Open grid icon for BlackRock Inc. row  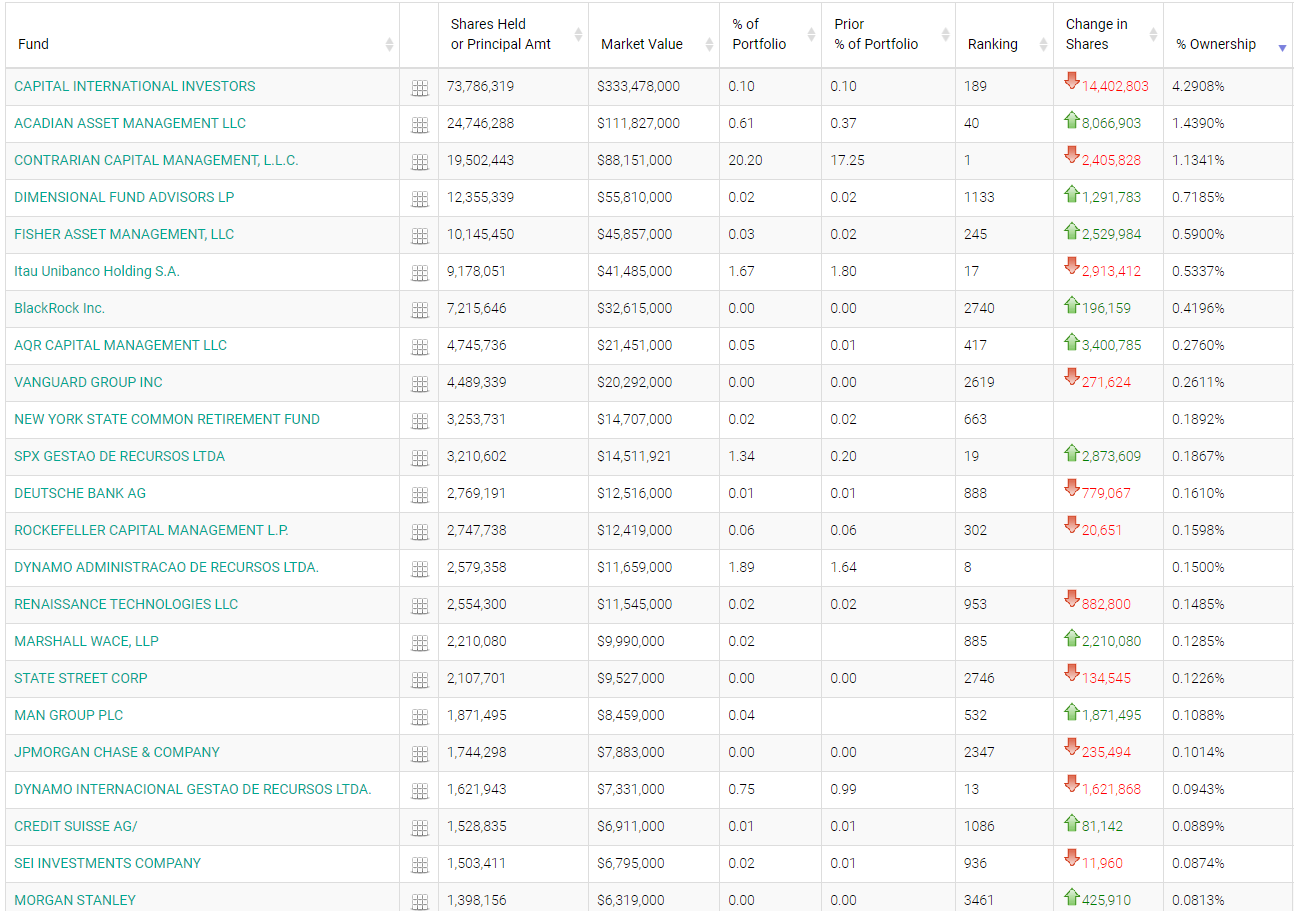point(420,310)
